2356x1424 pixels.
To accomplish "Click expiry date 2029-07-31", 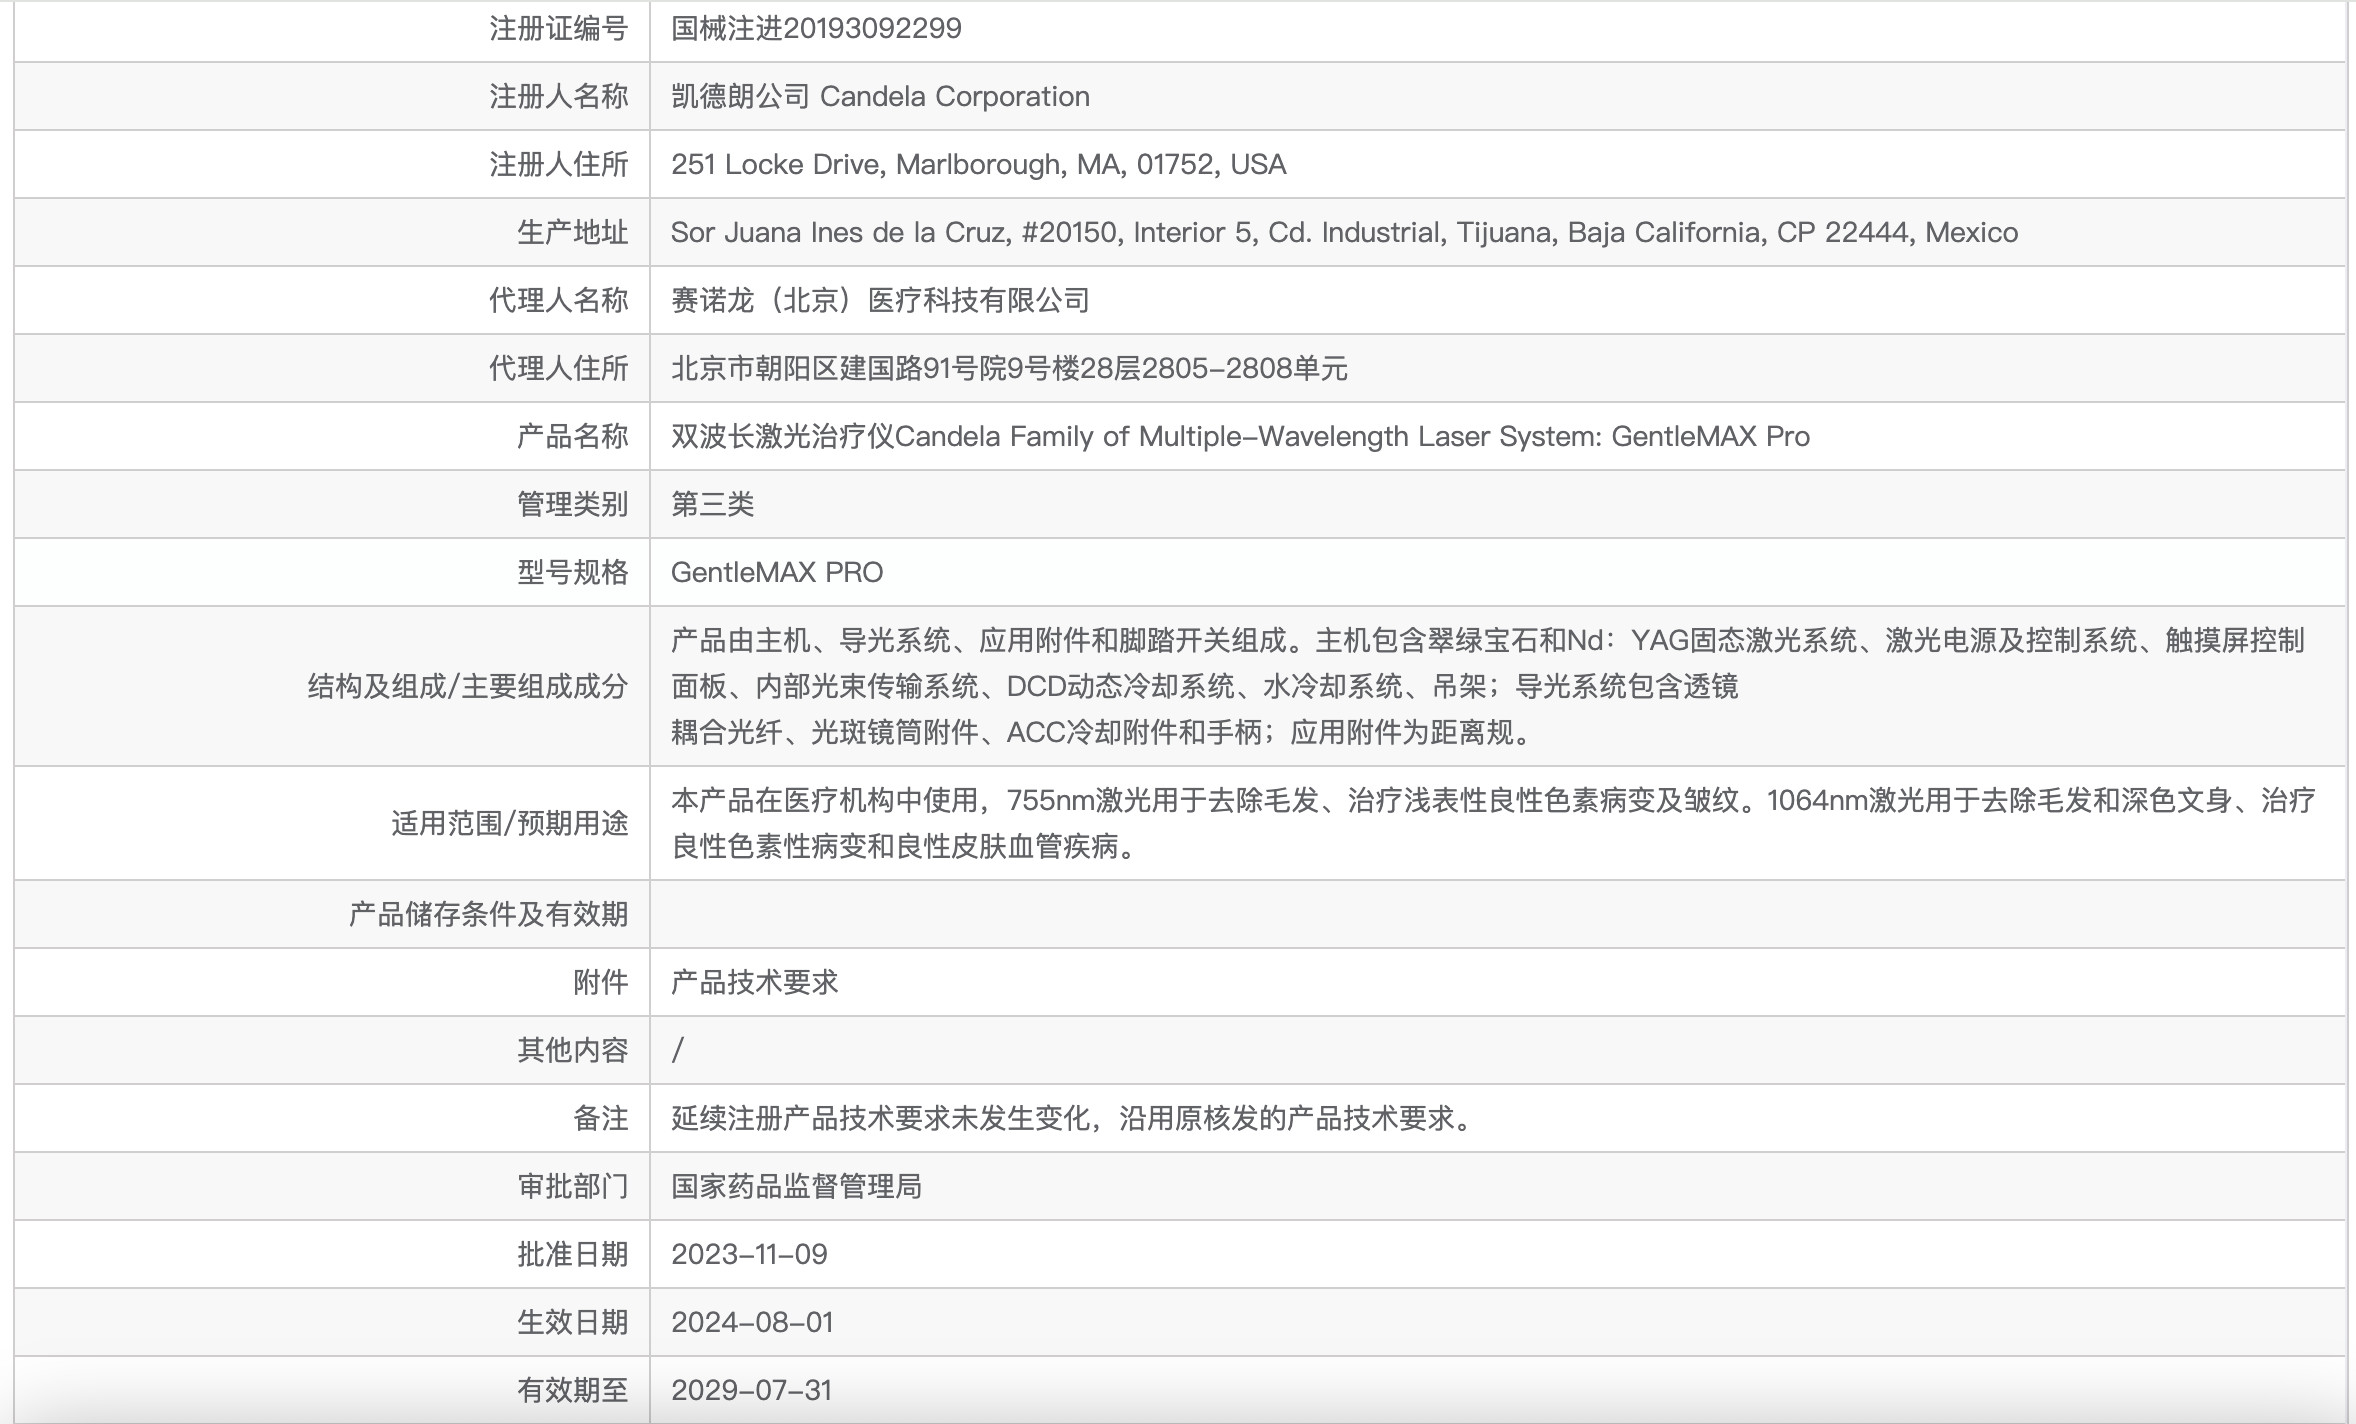I will coord(751,1390).
